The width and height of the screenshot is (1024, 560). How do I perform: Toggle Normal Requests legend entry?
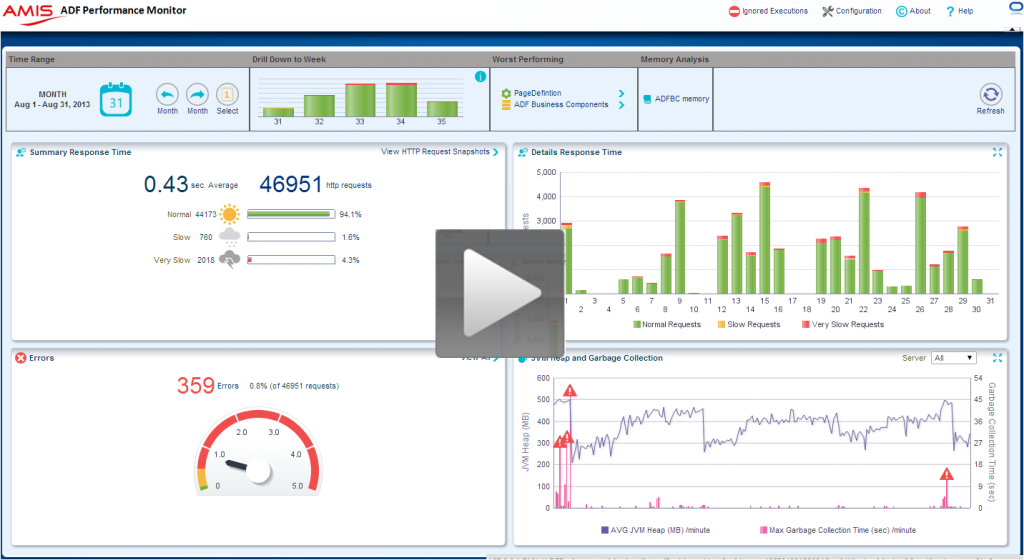tap(667, 324)
